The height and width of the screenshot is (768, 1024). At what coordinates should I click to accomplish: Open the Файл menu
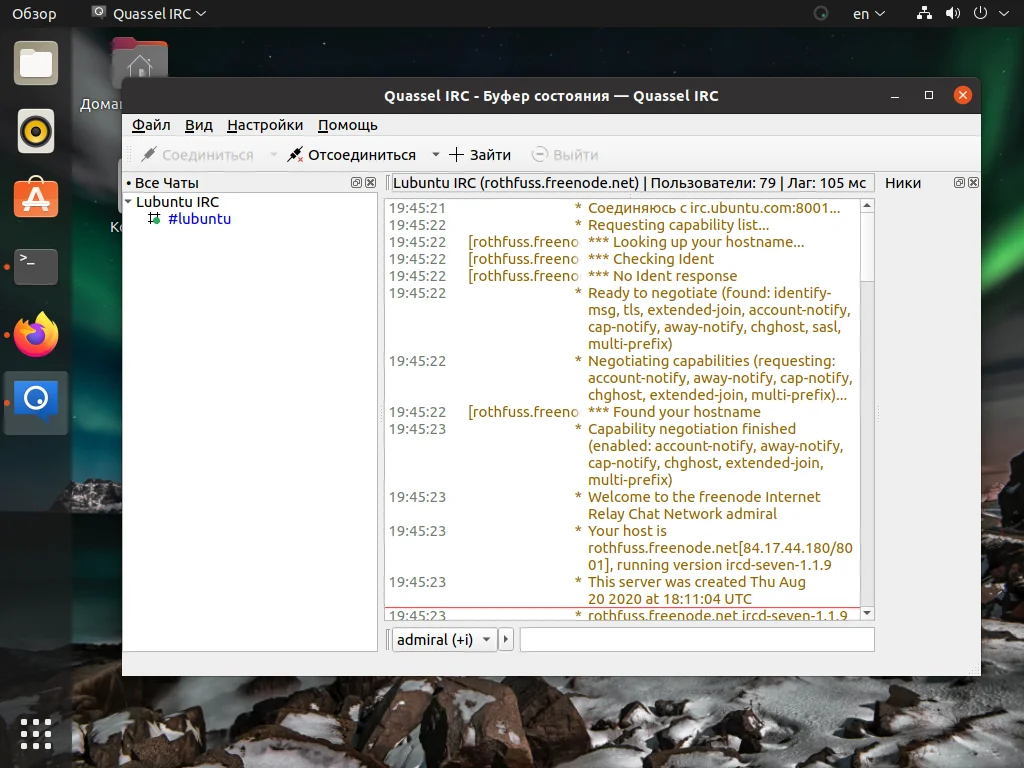[151, 125]
